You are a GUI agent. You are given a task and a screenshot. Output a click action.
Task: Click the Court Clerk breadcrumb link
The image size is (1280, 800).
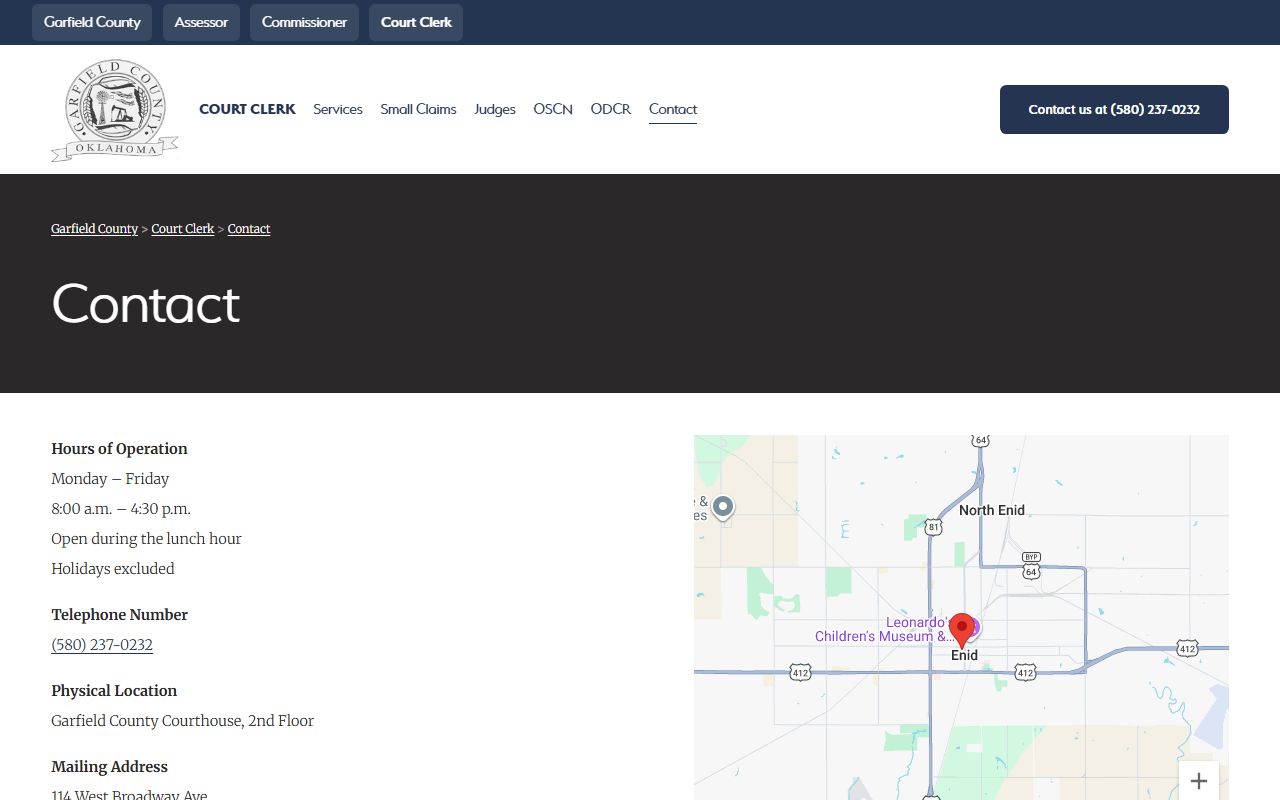pyautogui.click(x=183, y=229)
